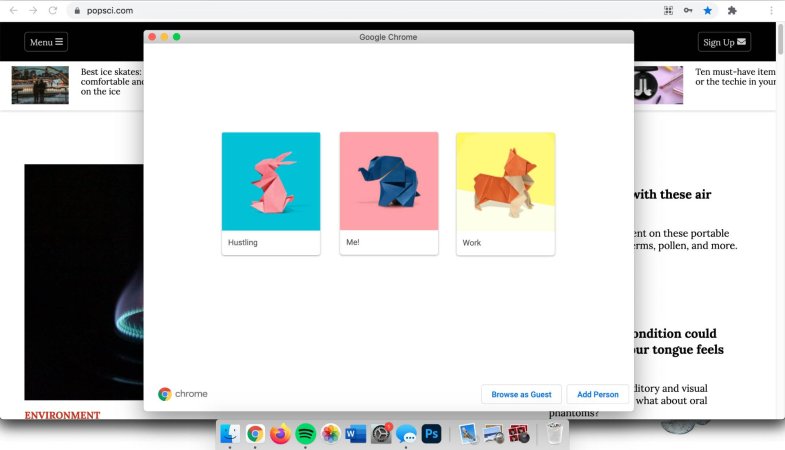Viewport: 785px width, 450px height.
Task: Open the popsci Menu
Action: tap(46, 42)
